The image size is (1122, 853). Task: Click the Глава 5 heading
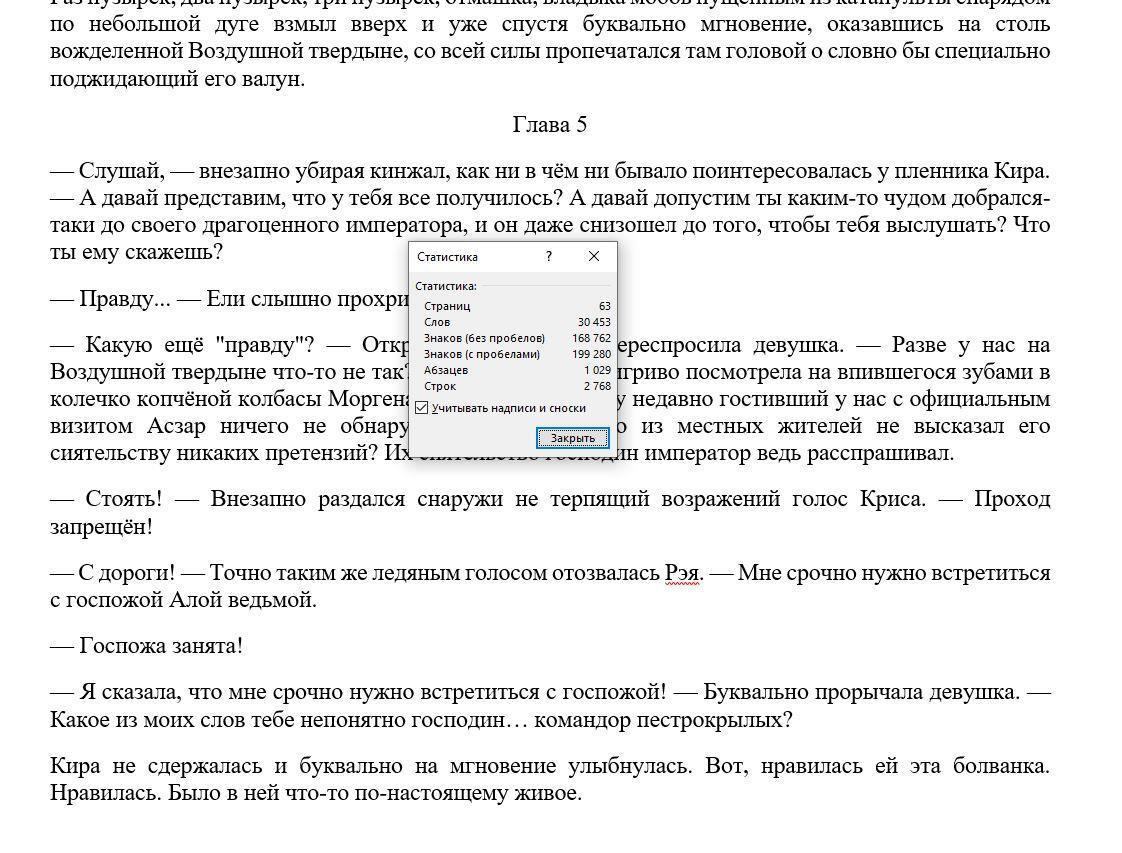coord(549,125)
